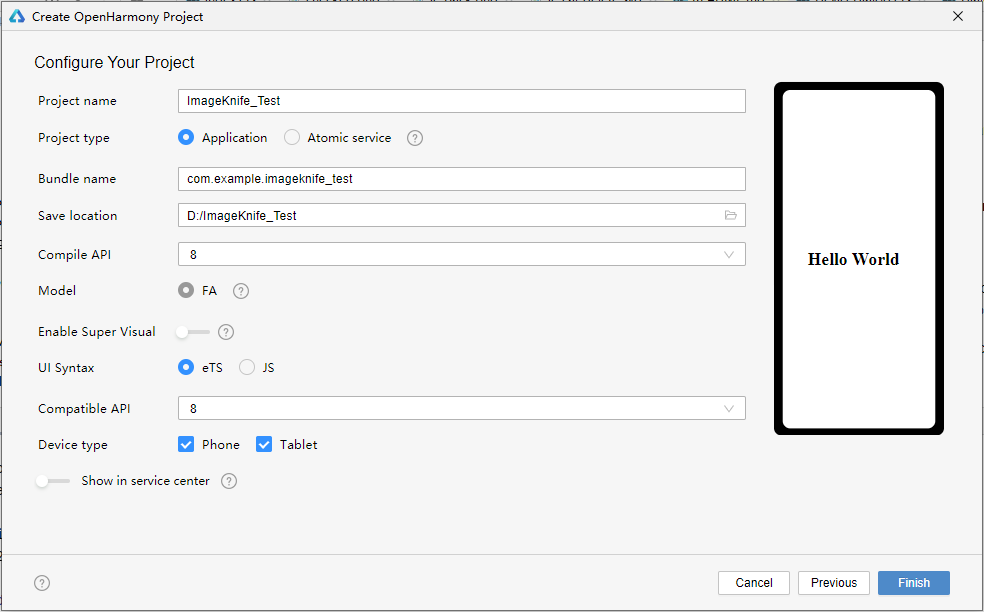Click the bottom-left help question mark icon
The image size is (984, 612).
(x=42, y=583)
